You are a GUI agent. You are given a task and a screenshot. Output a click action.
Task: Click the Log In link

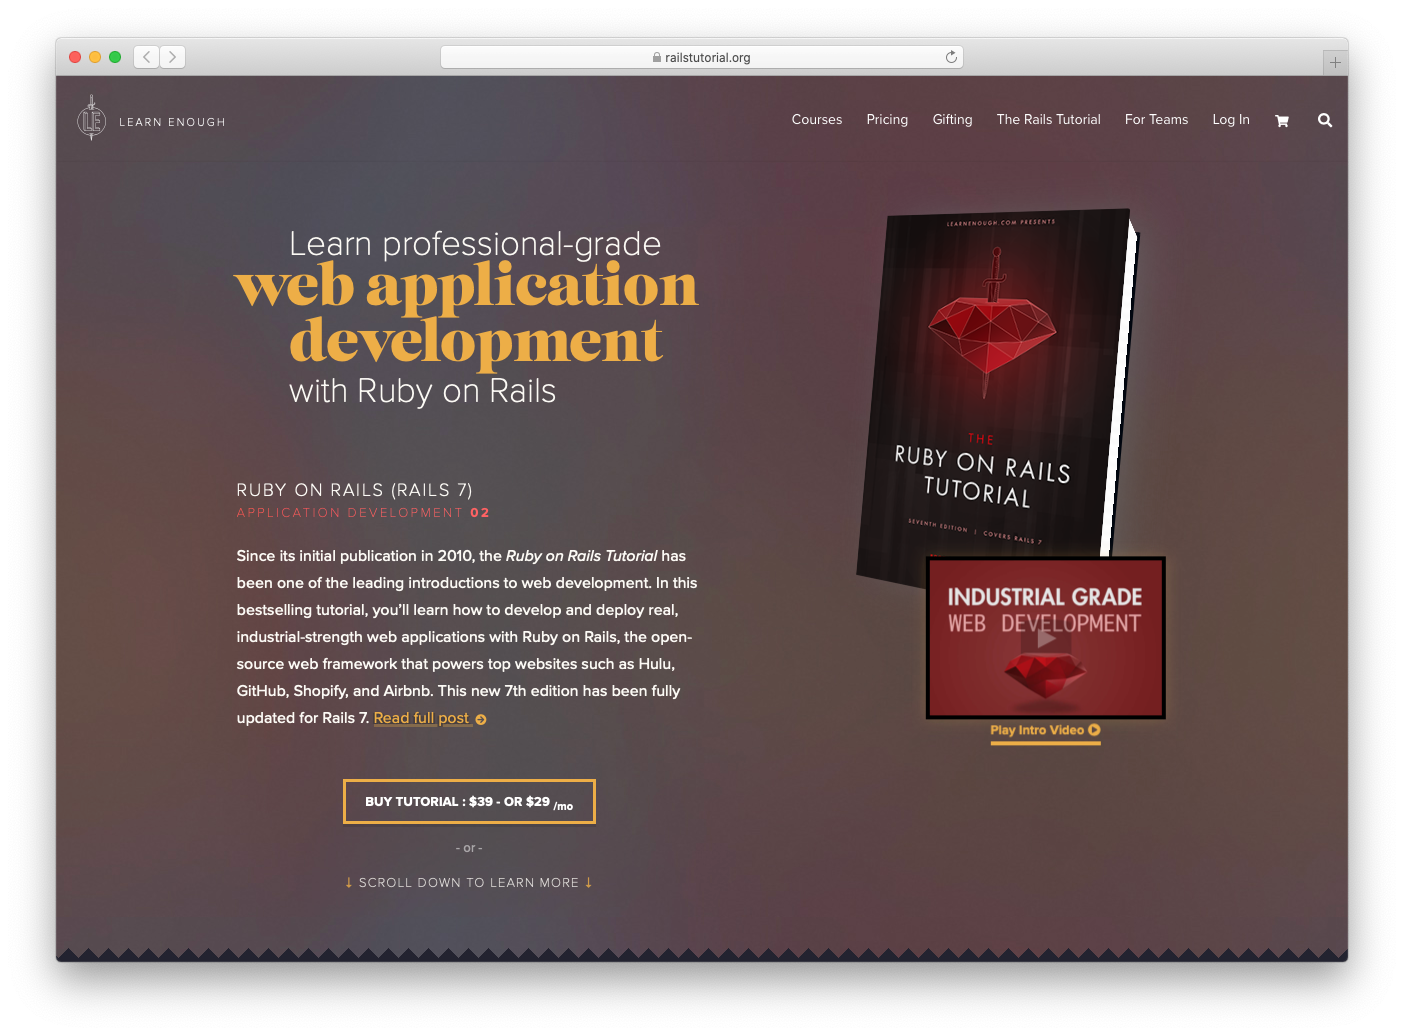coord(1230,120)
